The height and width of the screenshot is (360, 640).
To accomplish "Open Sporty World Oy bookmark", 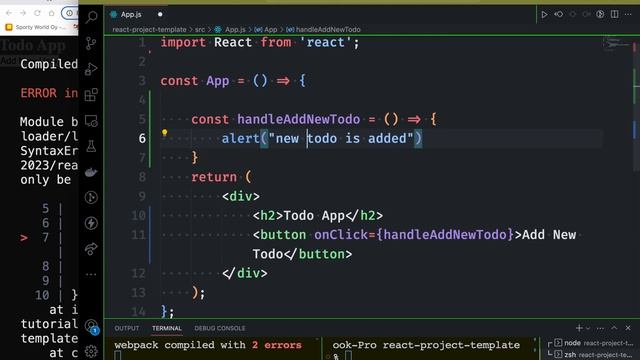I will pos(36,27).
